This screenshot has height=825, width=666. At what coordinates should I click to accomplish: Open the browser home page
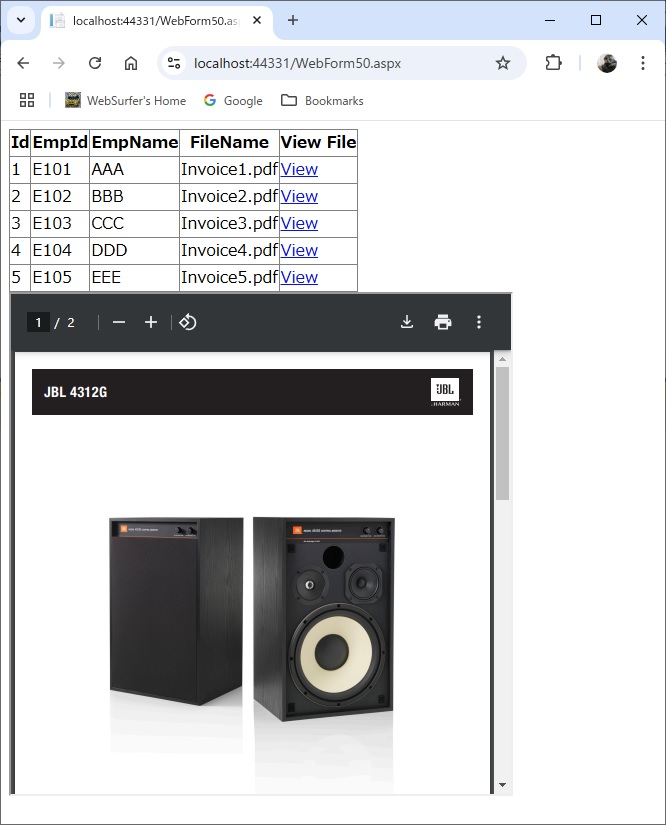(130, 63)
